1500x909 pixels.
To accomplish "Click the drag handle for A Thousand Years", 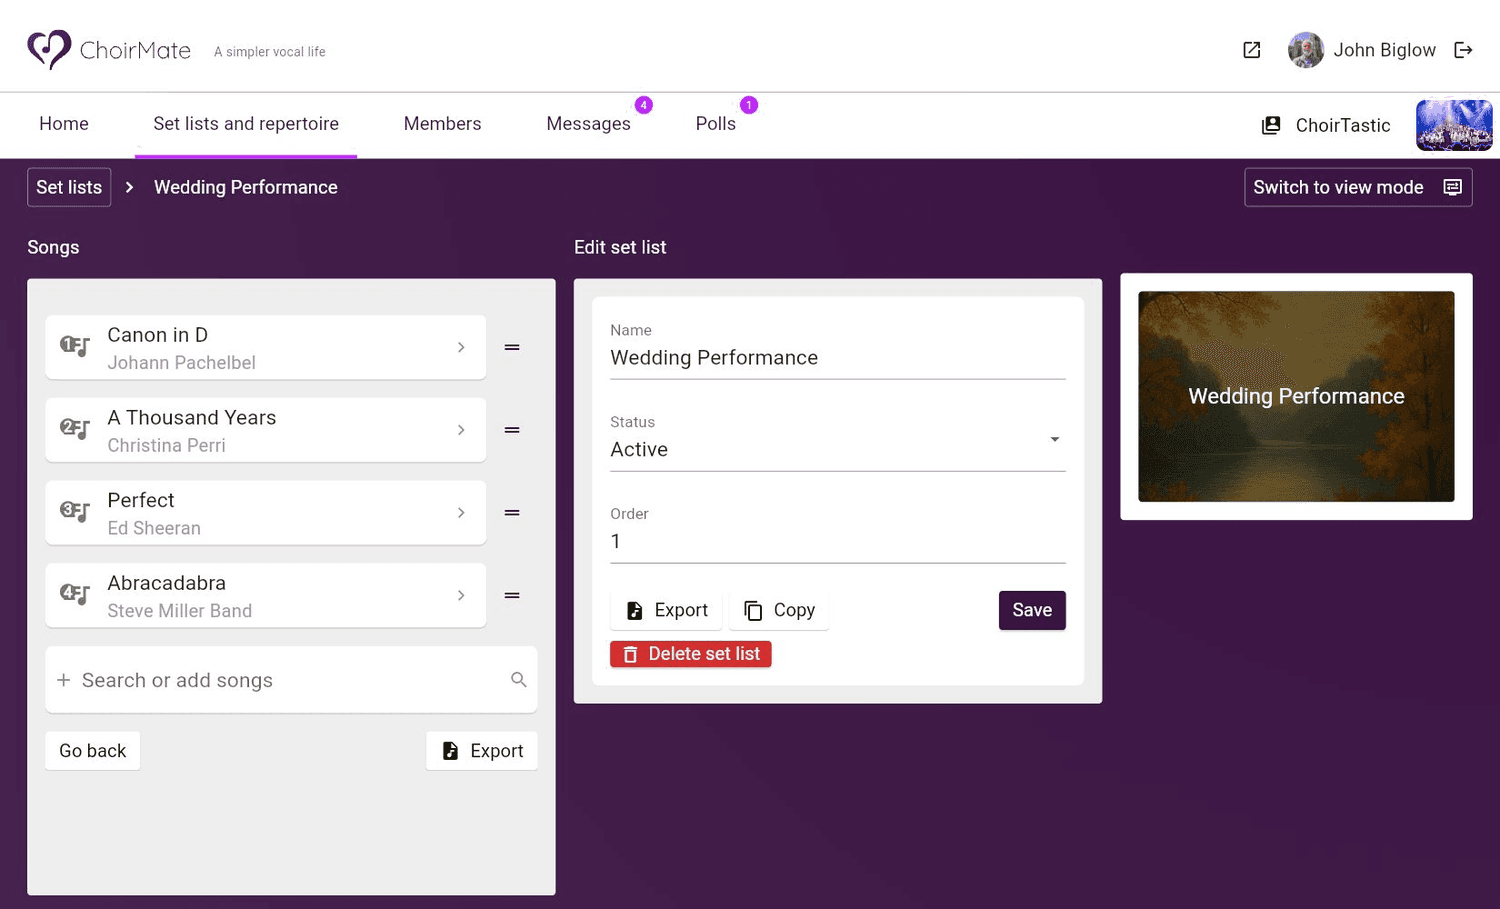I will click(512, 430).
